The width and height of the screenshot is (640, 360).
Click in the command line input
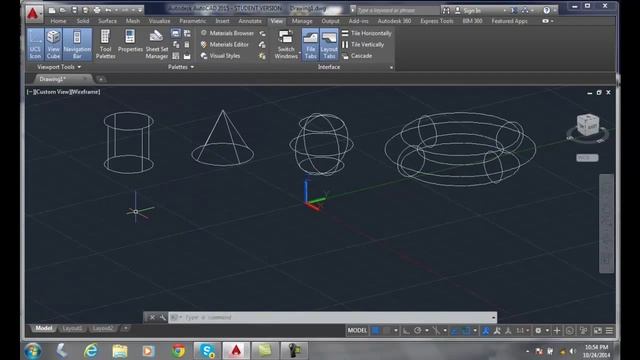(x=333, y=317)
